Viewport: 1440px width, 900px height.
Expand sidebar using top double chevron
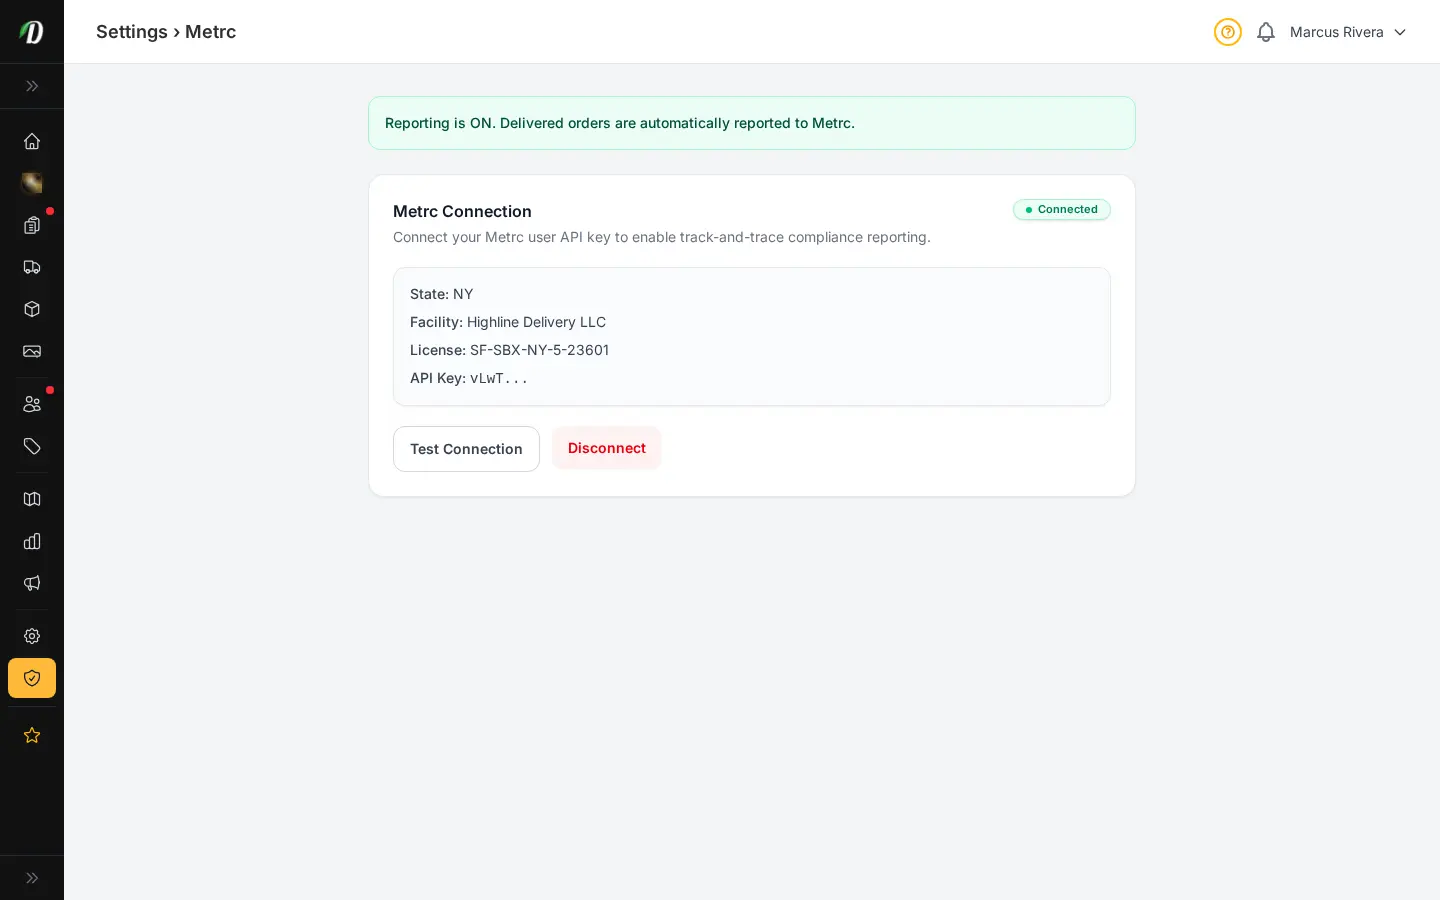tap(32, 86)
